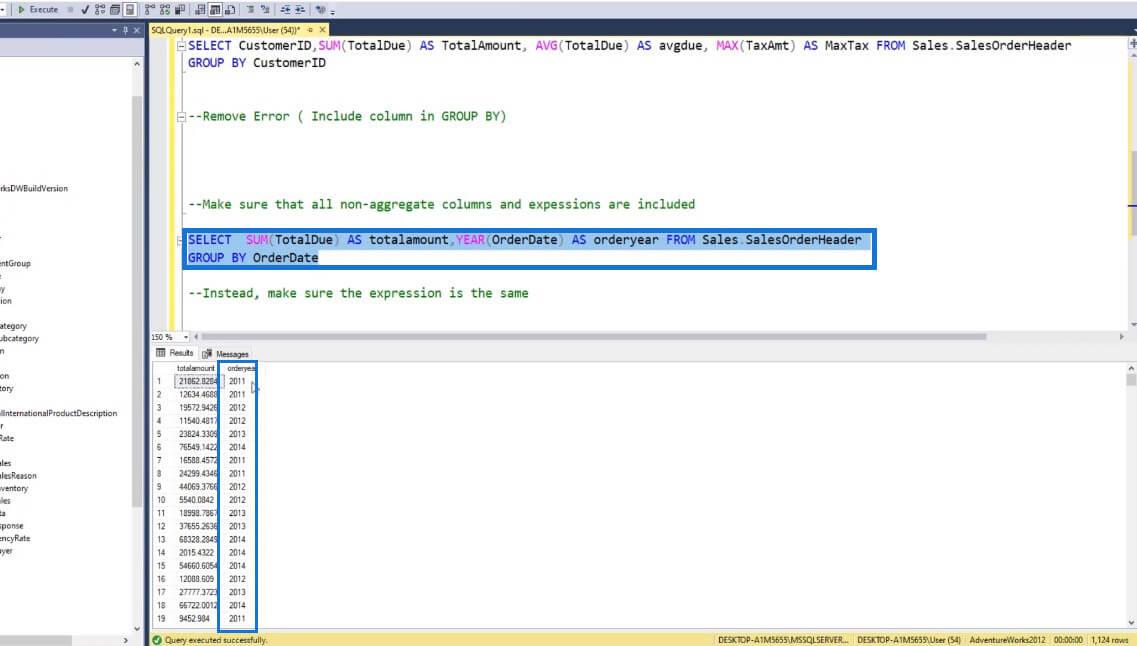Click the 1,124 rows status bar entry
Viewport: 1137px width, 646px height.
click(x=1110, y=640)
